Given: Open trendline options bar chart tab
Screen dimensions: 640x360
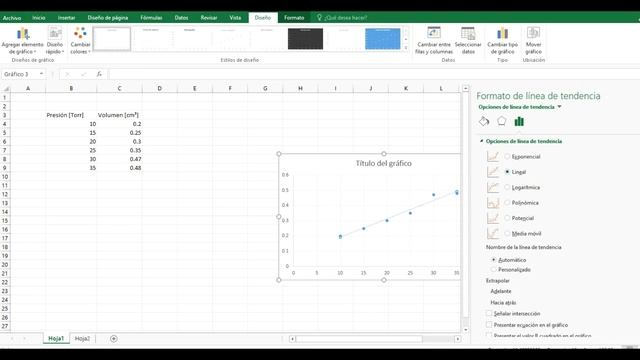Looking at the screenshot, I should 519,121.
